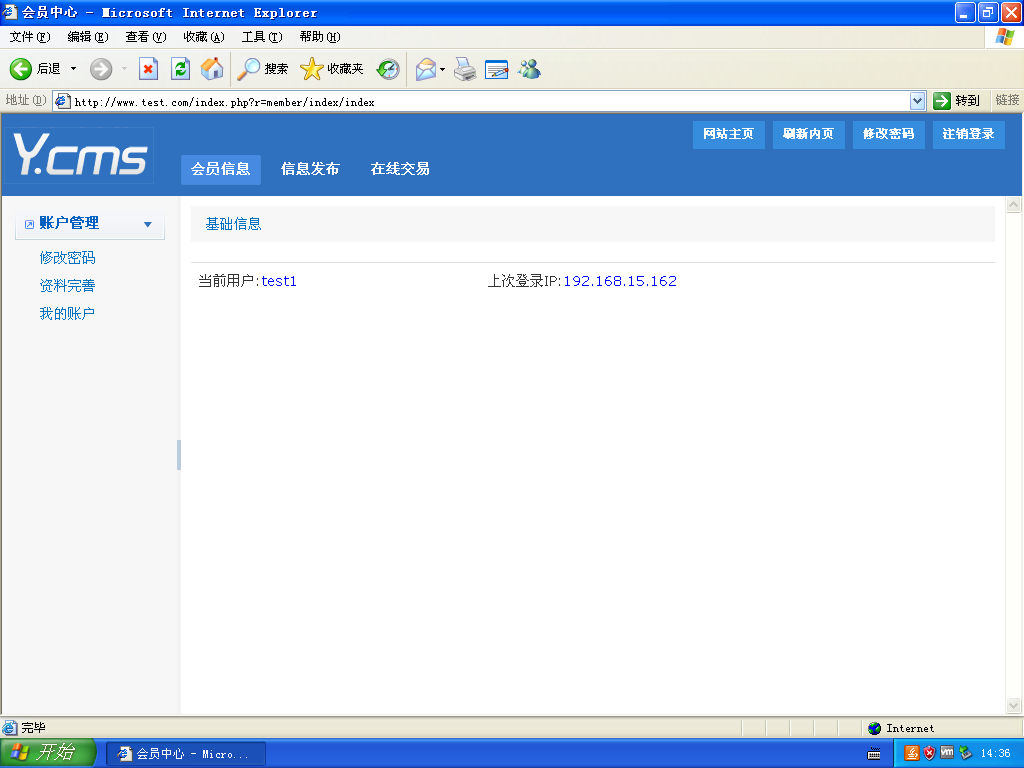The height and width of the screenshot is (768, 1024).
Task: Click the Forward arrow toolbar icon
Action: point(101,69)
